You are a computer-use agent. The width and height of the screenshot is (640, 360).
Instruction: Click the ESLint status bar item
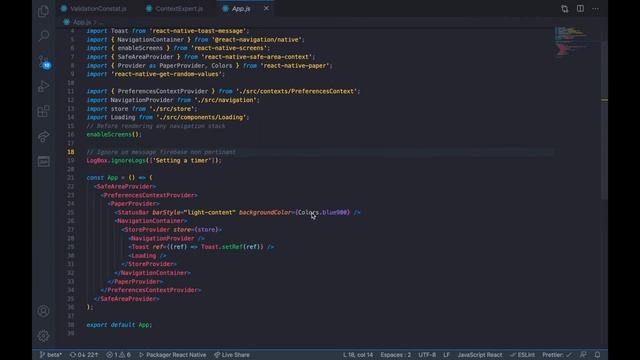coord(522,355)
